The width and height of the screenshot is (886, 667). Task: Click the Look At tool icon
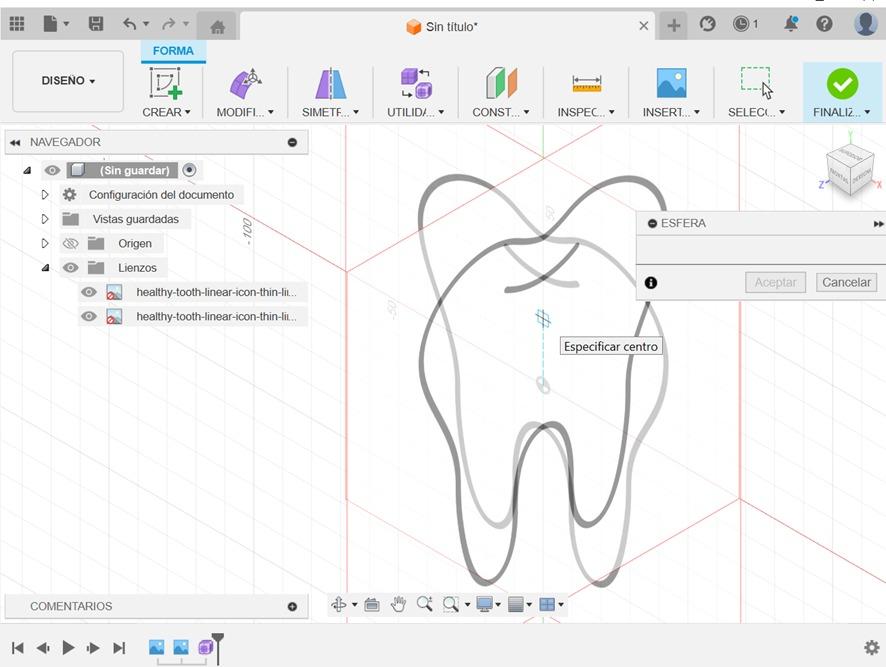[x=372, y=604]
